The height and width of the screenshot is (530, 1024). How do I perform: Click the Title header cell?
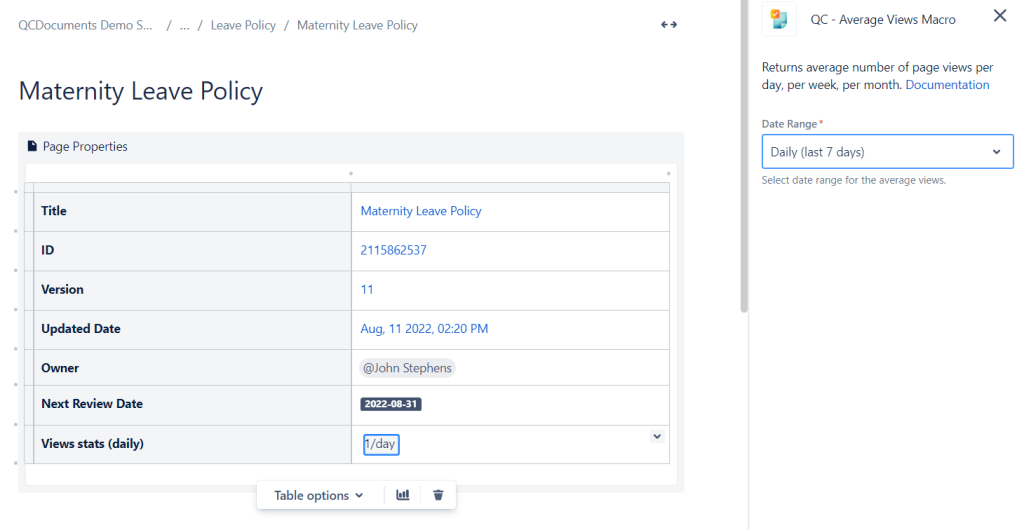pyautogui.click(x=193, y=211)
